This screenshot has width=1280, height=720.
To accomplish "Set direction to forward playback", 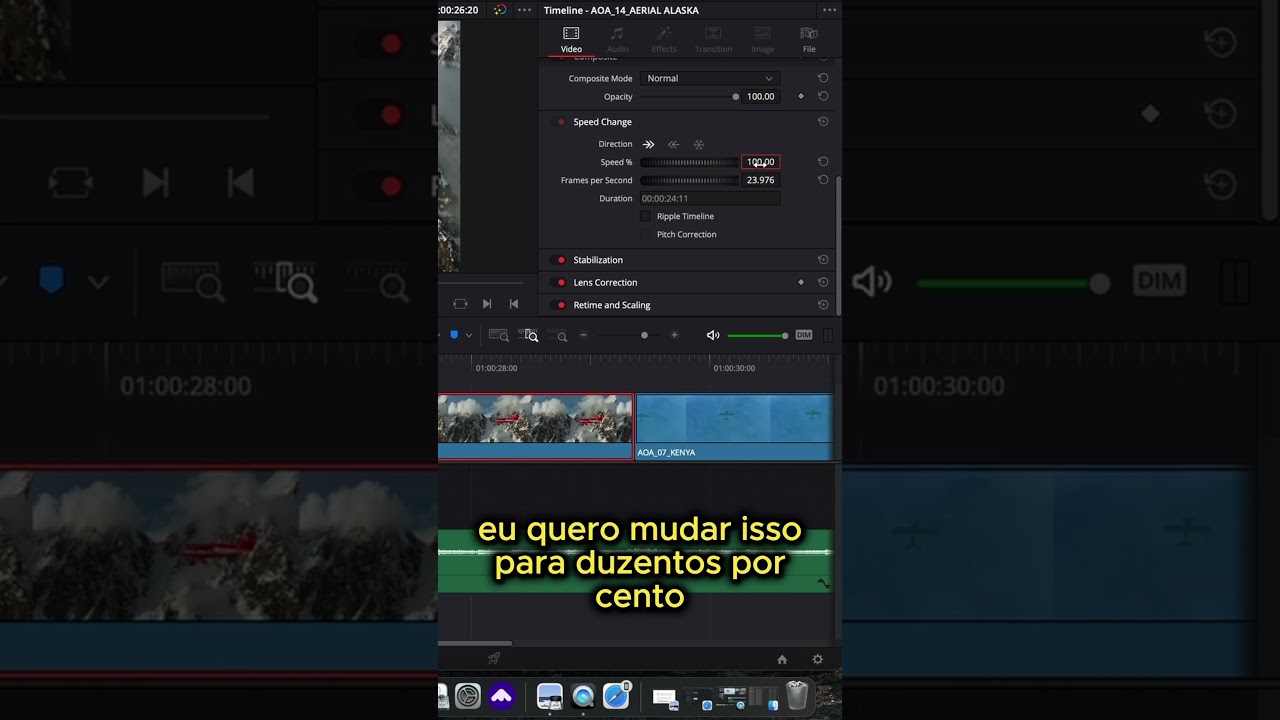I will click(648, 144).
